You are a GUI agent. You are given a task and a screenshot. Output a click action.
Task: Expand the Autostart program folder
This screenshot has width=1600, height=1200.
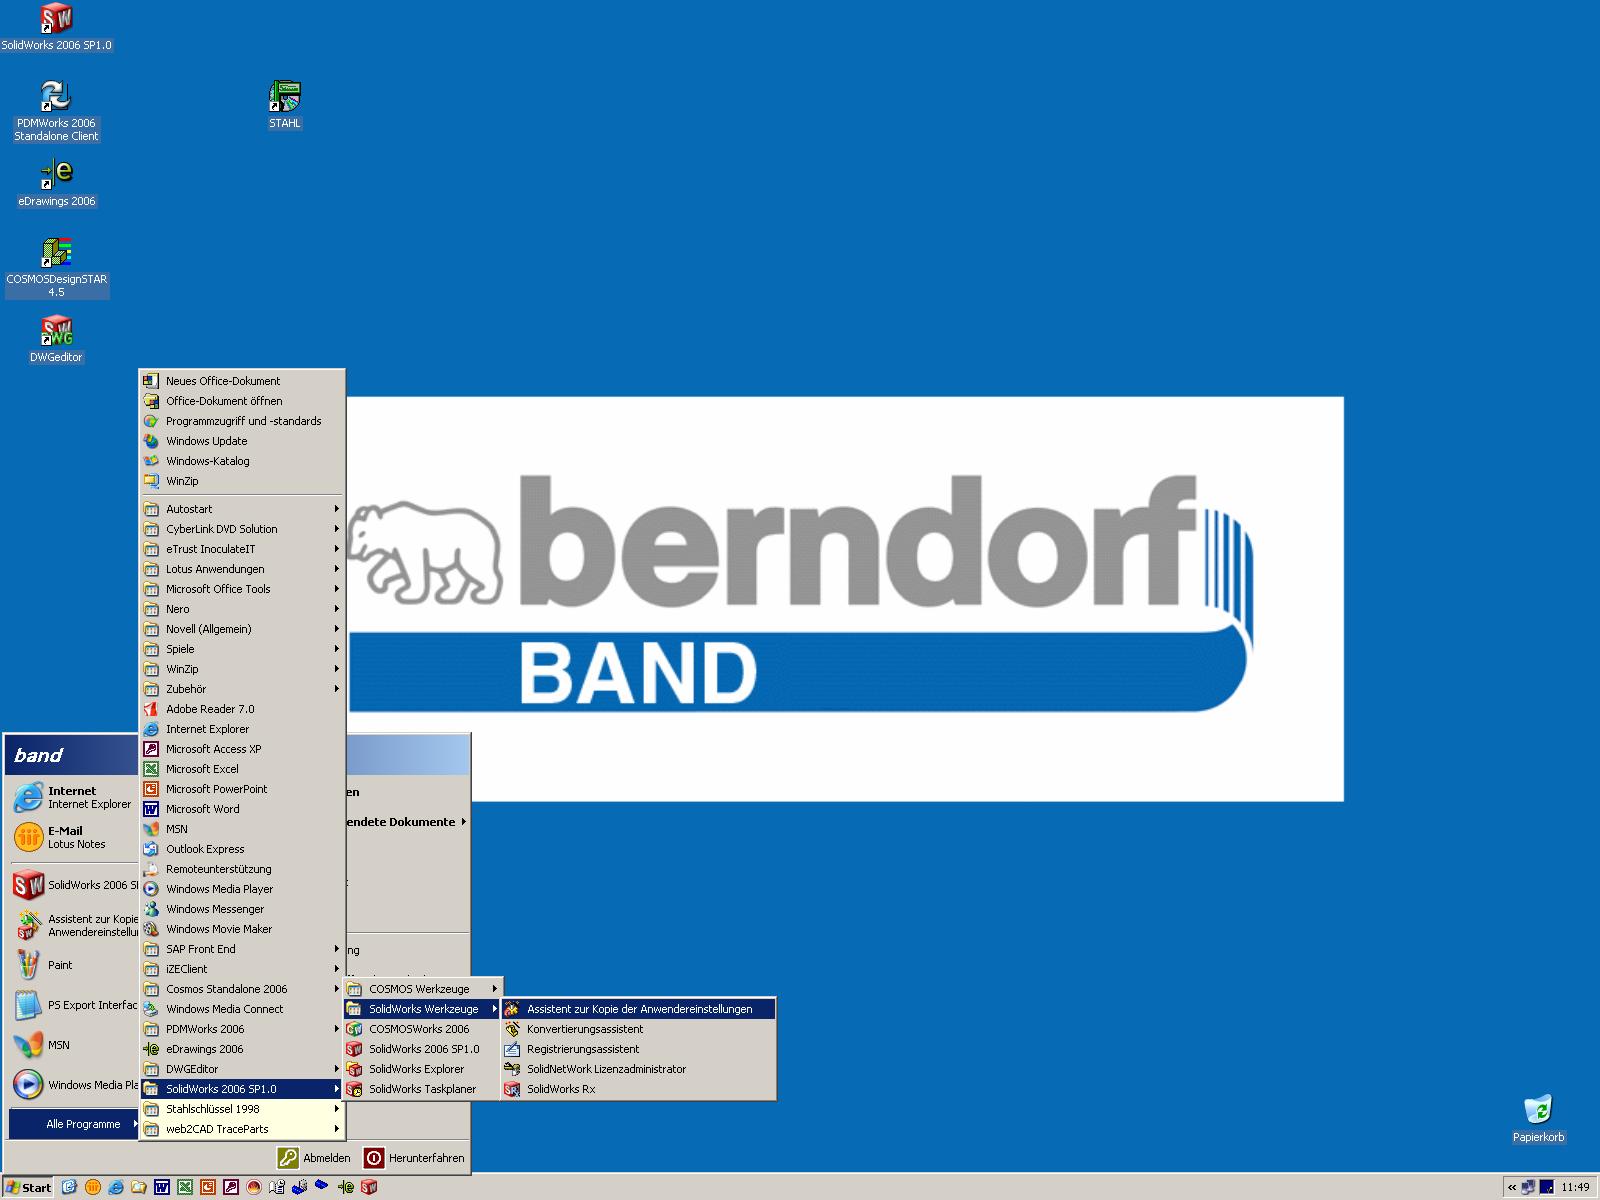(x=242, y=509)
